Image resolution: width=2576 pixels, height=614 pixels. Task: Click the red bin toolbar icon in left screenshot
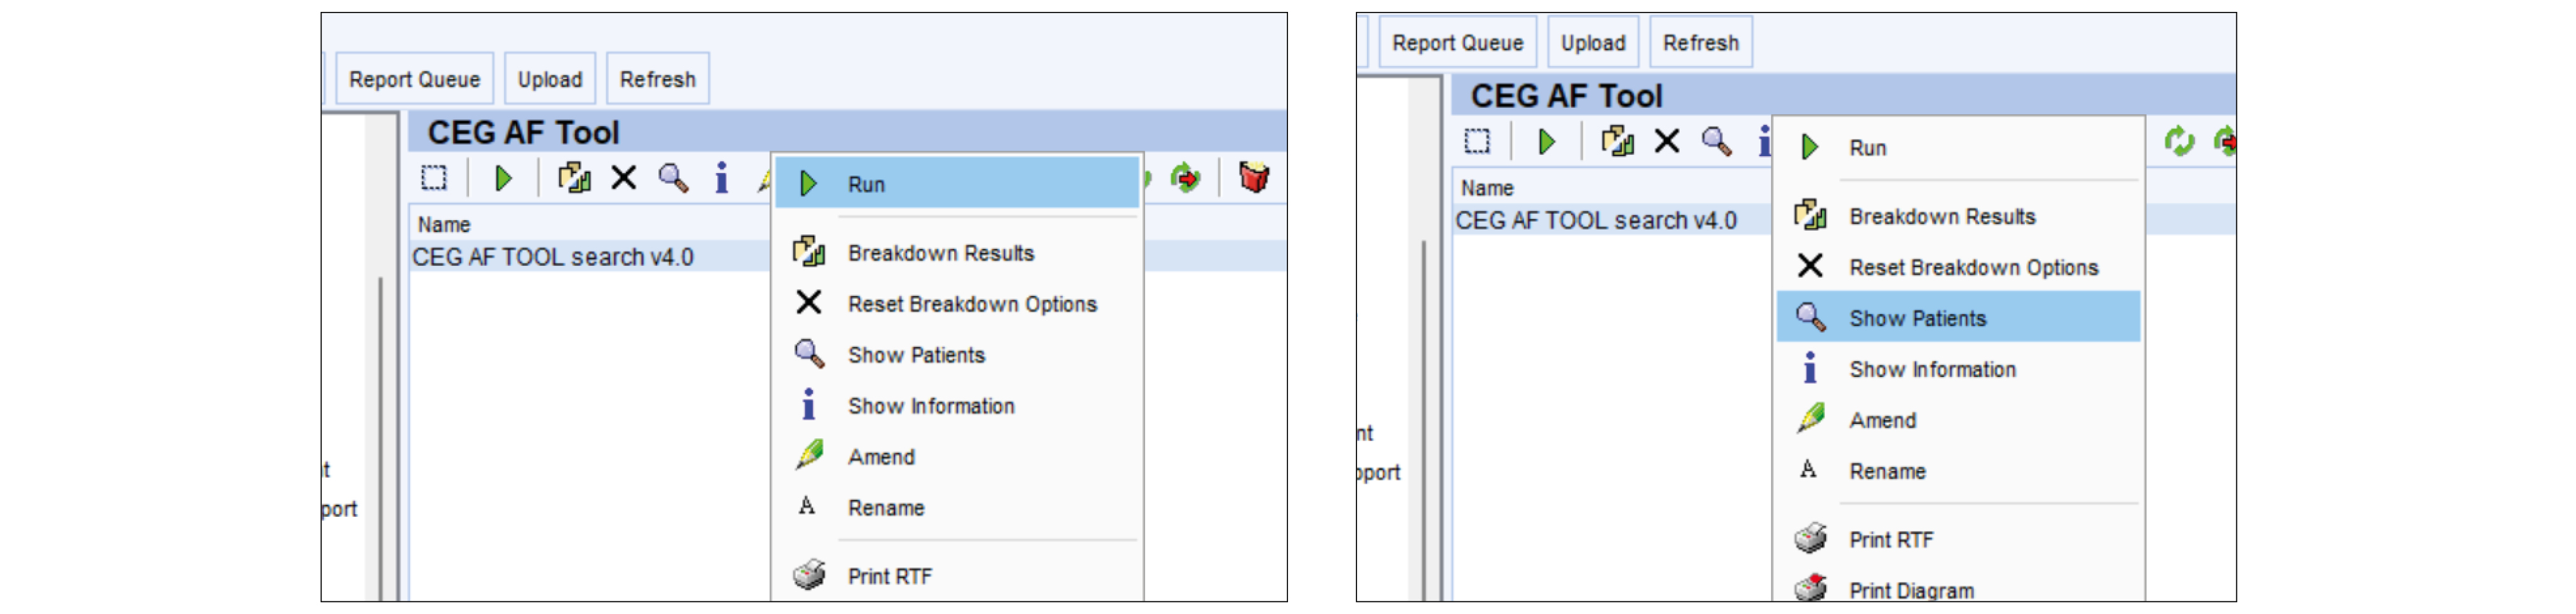point(1253,178)
